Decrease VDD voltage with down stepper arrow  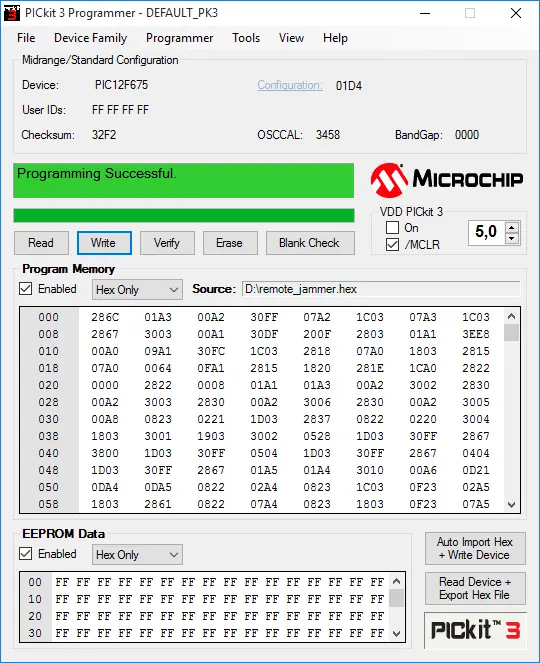click(x=512, y=238)
